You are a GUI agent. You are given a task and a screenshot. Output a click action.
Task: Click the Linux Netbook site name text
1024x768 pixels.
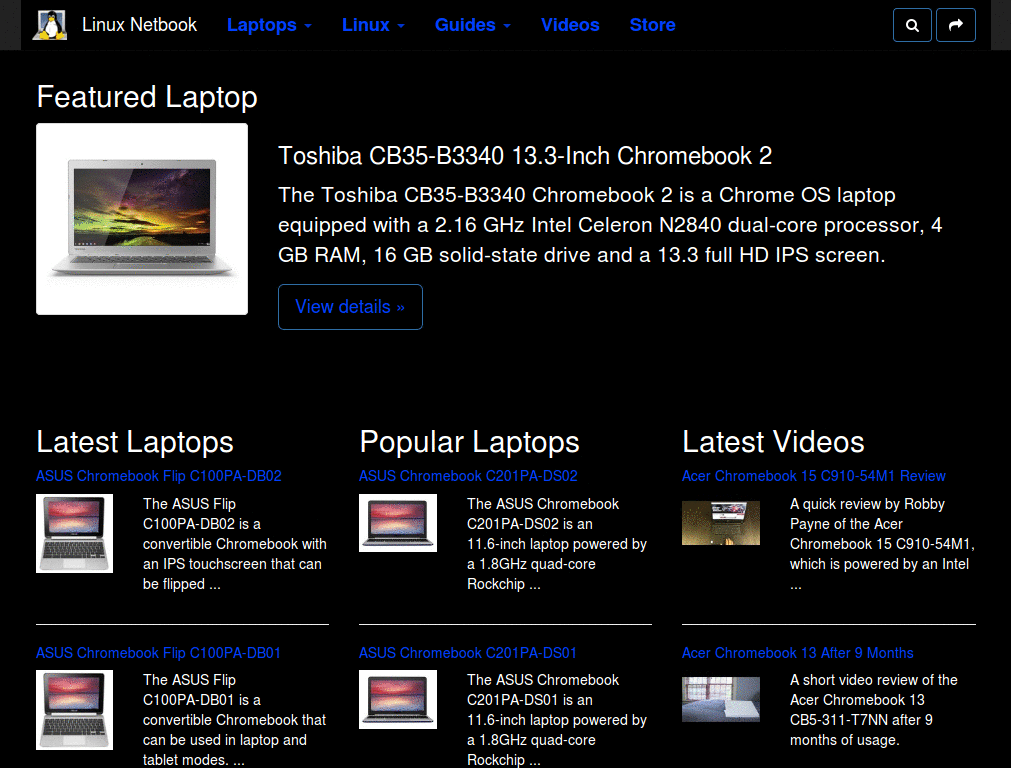tap(139, 24)
